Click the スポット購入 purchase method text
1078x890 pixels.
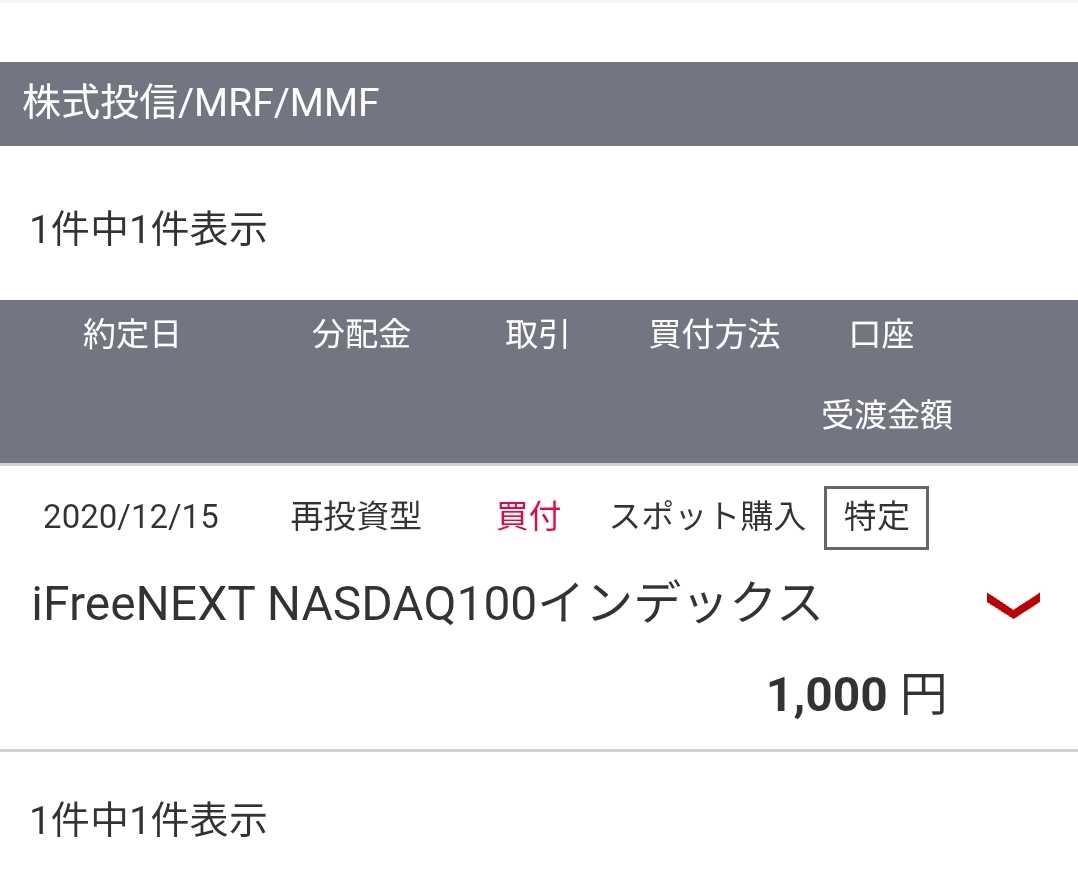pyautogui.click(x=707, y=517)
